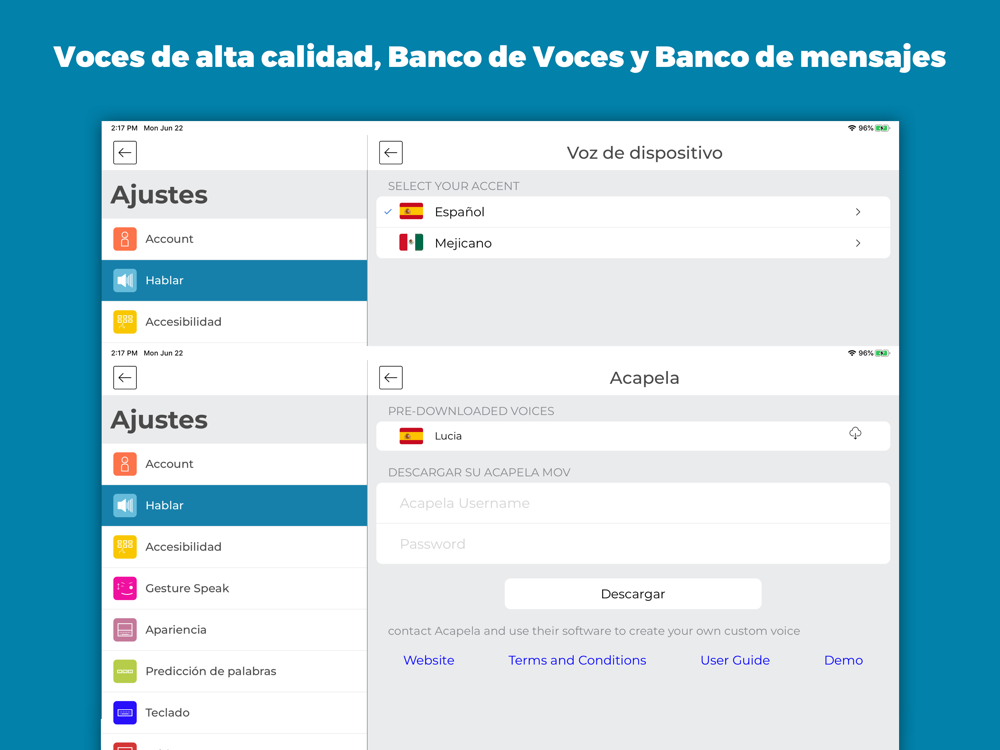Open Teclado settings
The height and width of the screenshot is (750, 1000).
[x=234, y=713]
